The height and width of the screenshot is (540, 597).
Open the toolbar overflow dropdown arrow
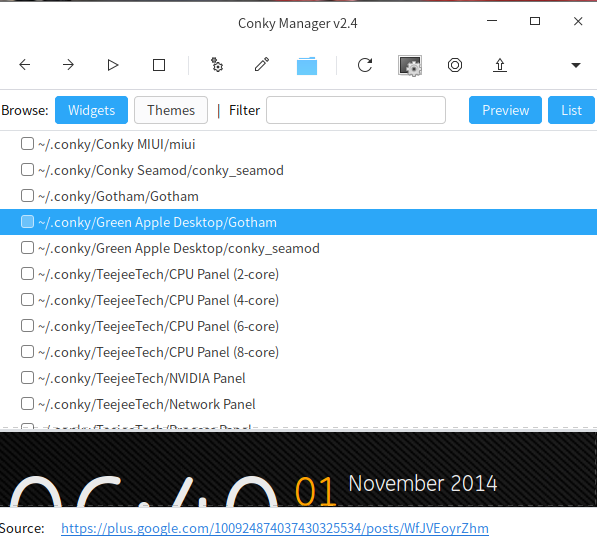[576, 66]
